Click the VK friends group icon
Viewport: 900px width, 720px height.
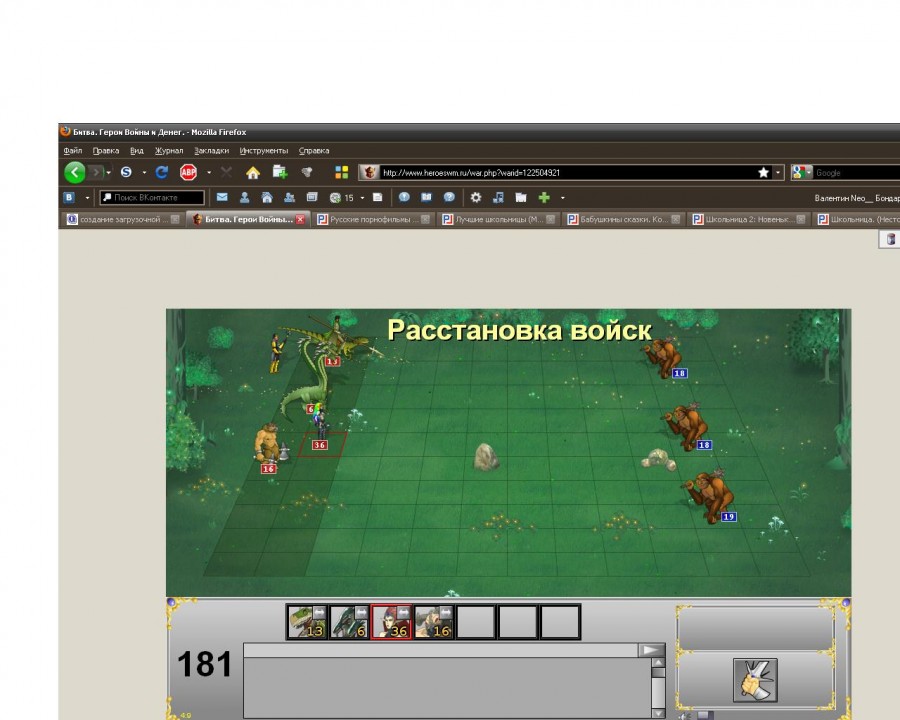(x=289, y=198)
